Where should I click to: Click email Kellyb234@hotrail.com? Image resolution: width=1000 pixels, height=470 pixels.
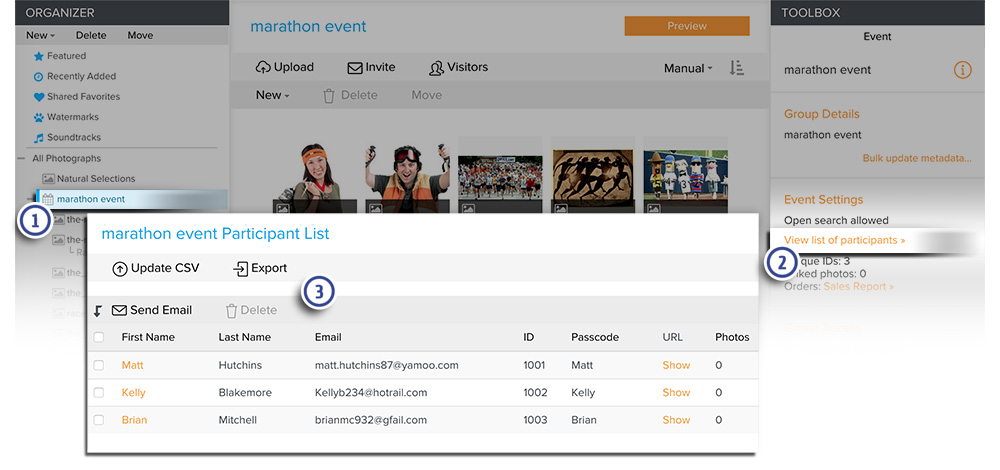tap(371, 393)
